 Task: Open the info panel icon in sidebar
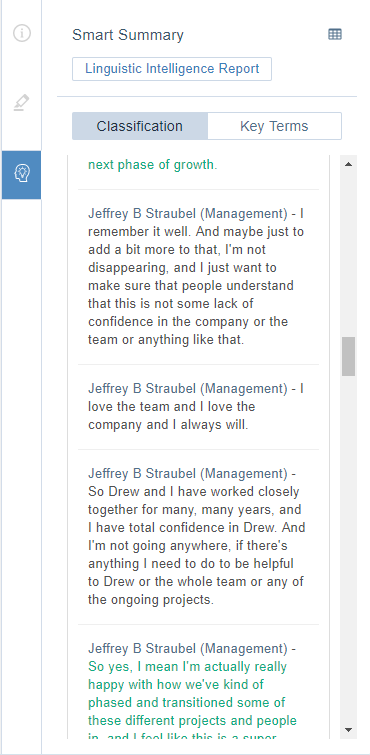[x=22, y=33]
